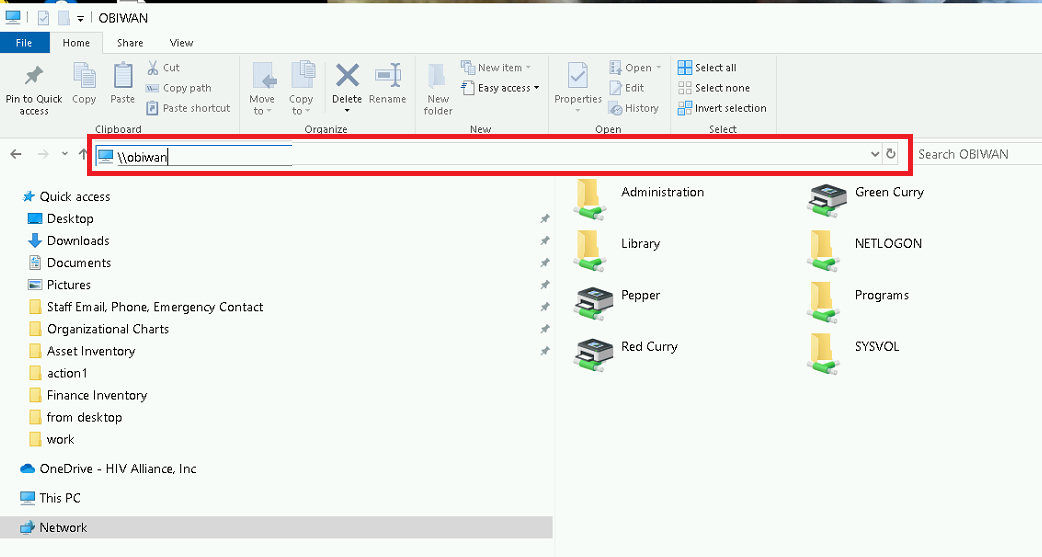Switch to the Share ribbon tab
Screen dimensions: 1042x557
tap(130, 43)
